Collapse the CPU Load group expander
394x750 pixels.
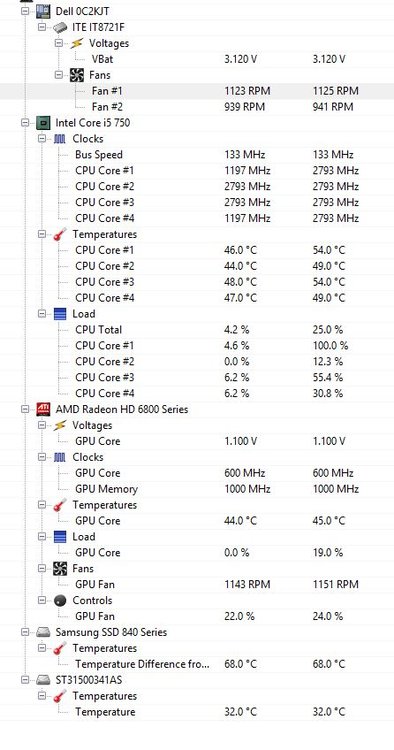point(42,314)
